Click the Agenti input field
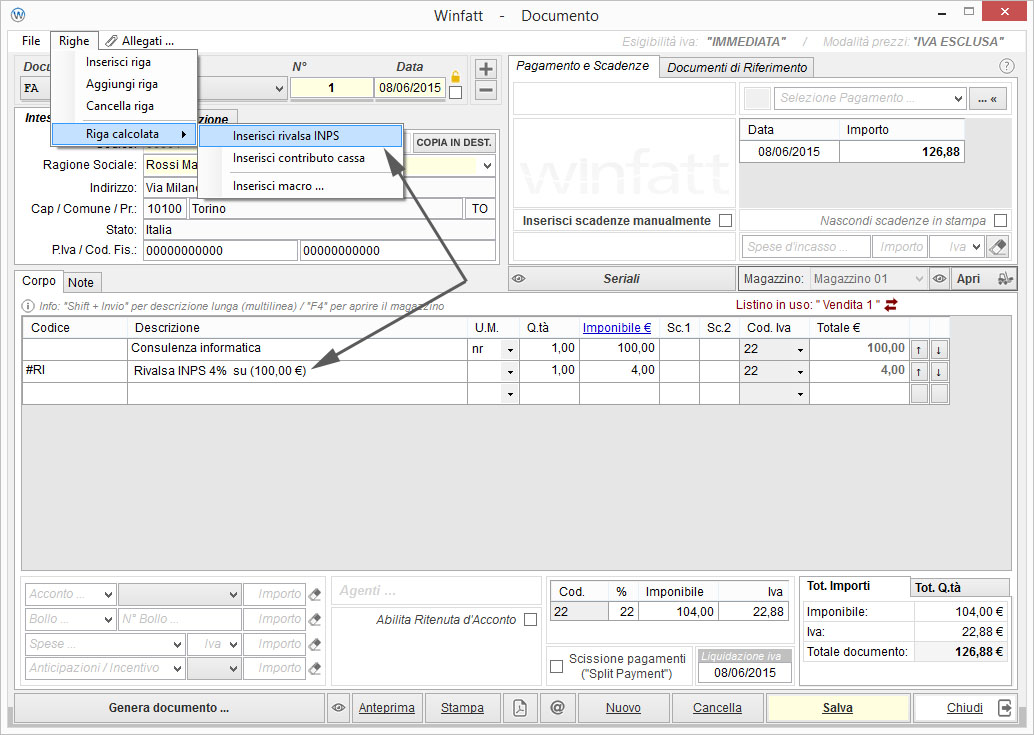Screen dimensions: 1034x735 click(x=437, y=591)
